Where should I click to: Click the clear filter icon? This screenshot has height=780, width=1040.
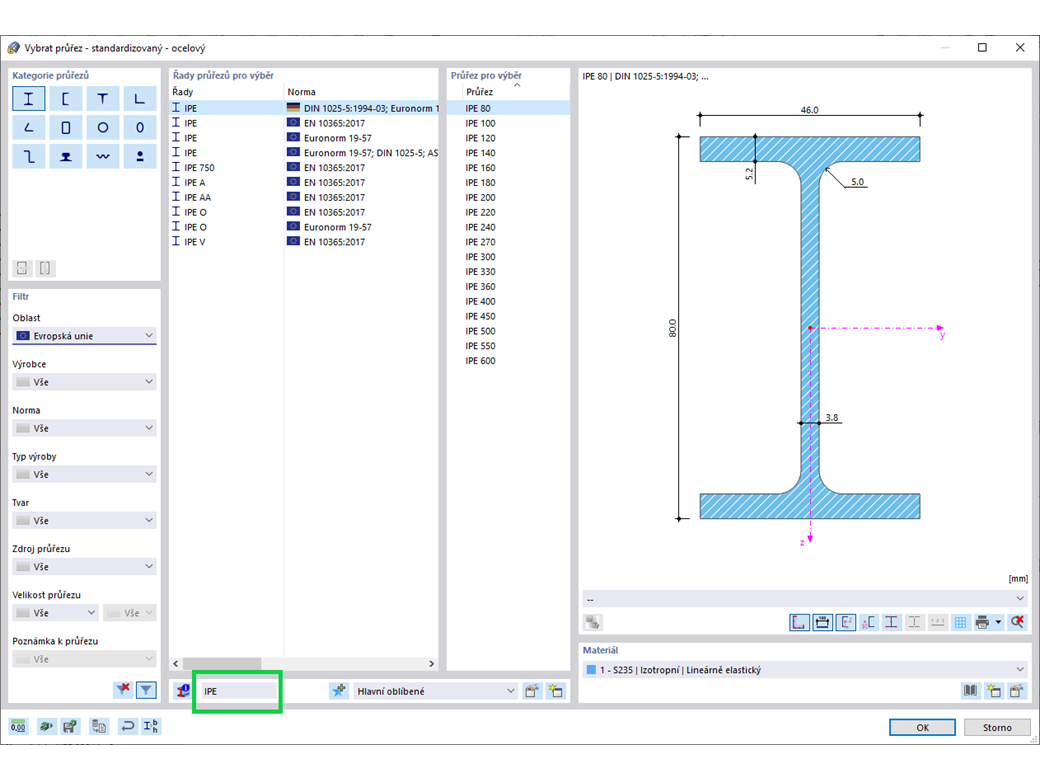click(x=123, y=690)
